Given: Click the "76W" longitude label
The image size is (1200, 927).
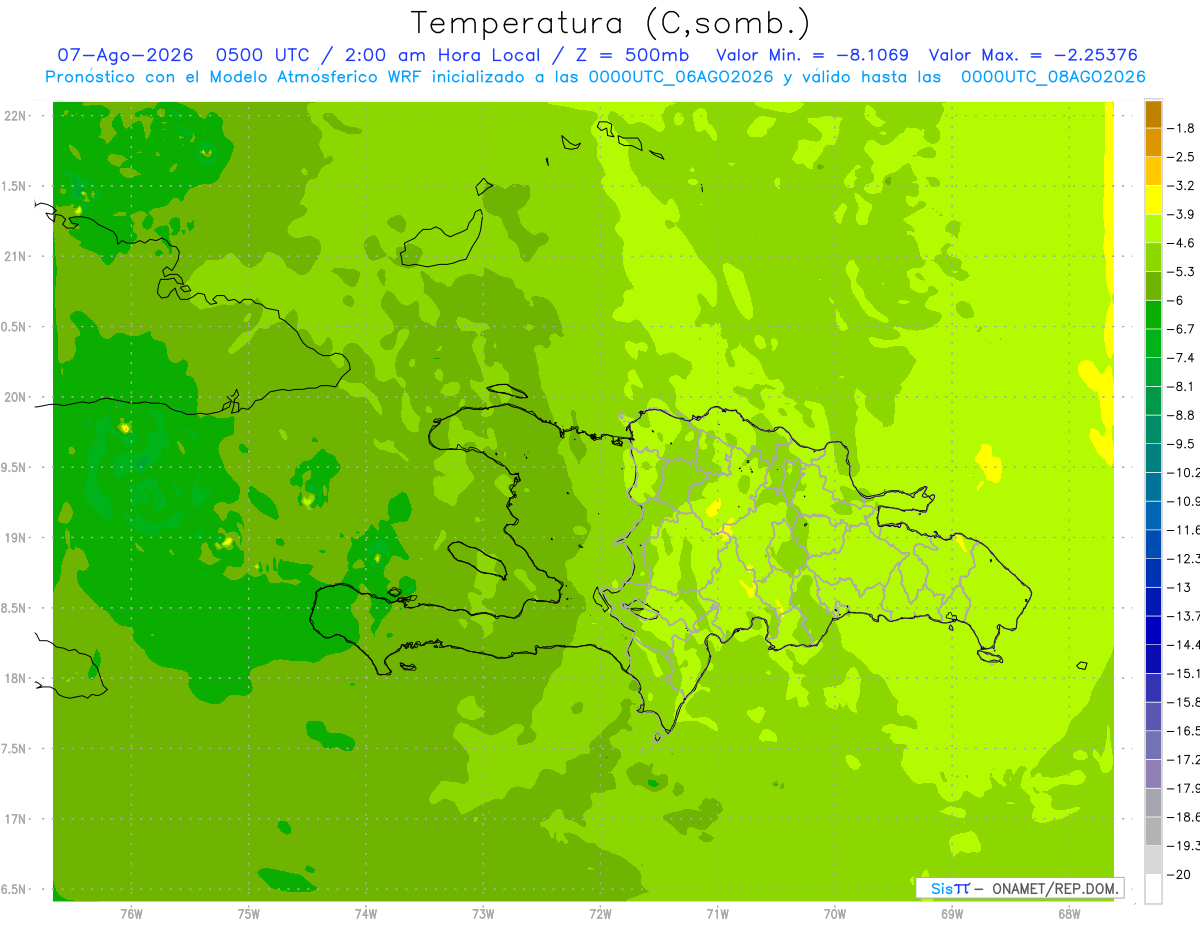Looking at the screenshot, I should pyautogui.click(x=131, y=913).
